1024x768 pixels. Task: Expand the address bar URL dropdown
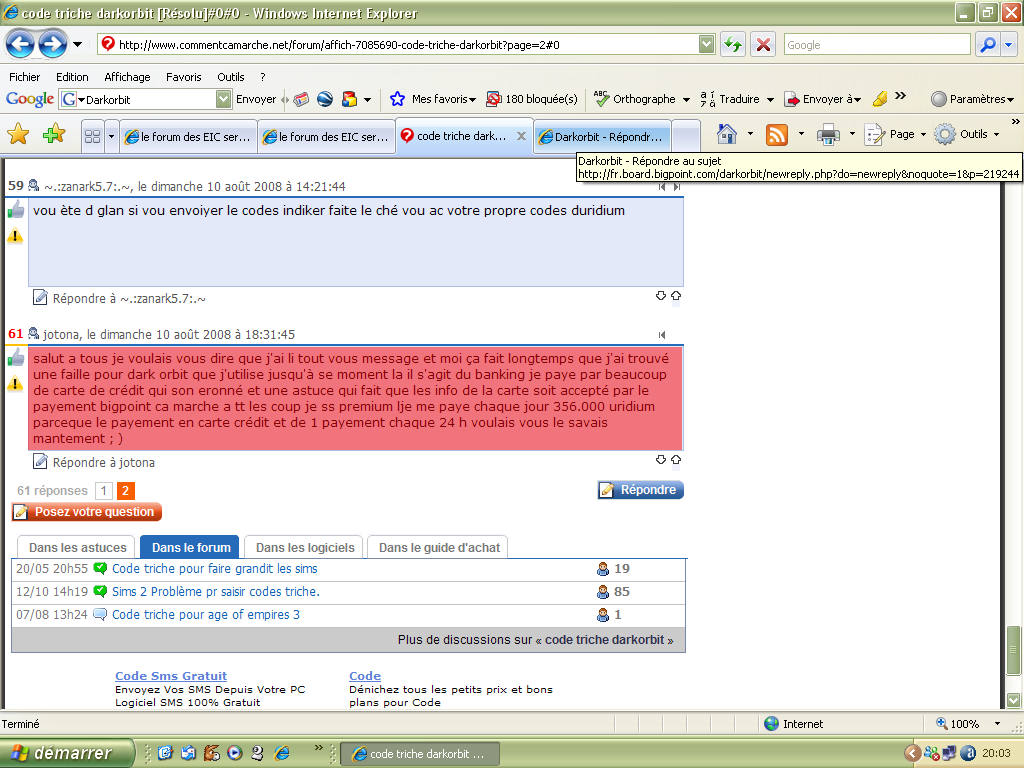[x=706, y=44]
